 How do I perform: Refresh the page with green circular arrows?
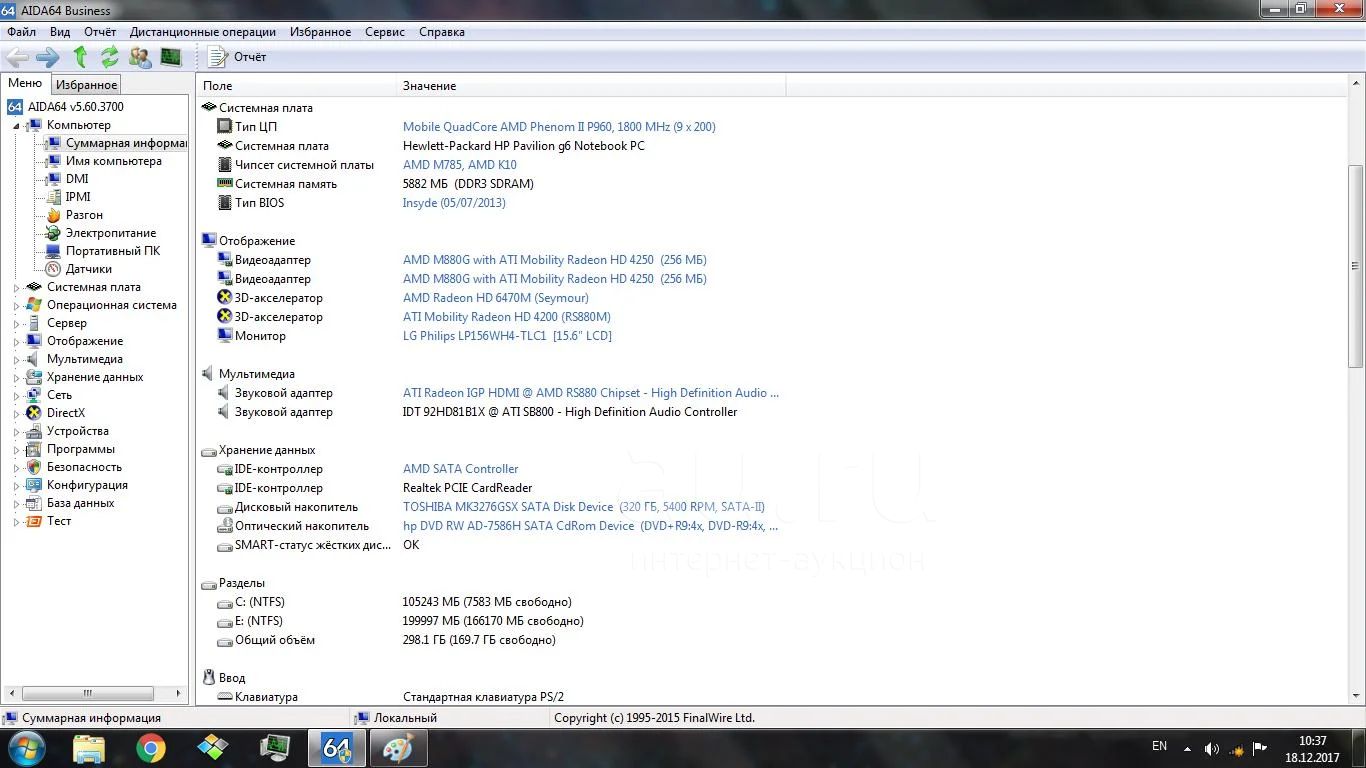[109, 57]
